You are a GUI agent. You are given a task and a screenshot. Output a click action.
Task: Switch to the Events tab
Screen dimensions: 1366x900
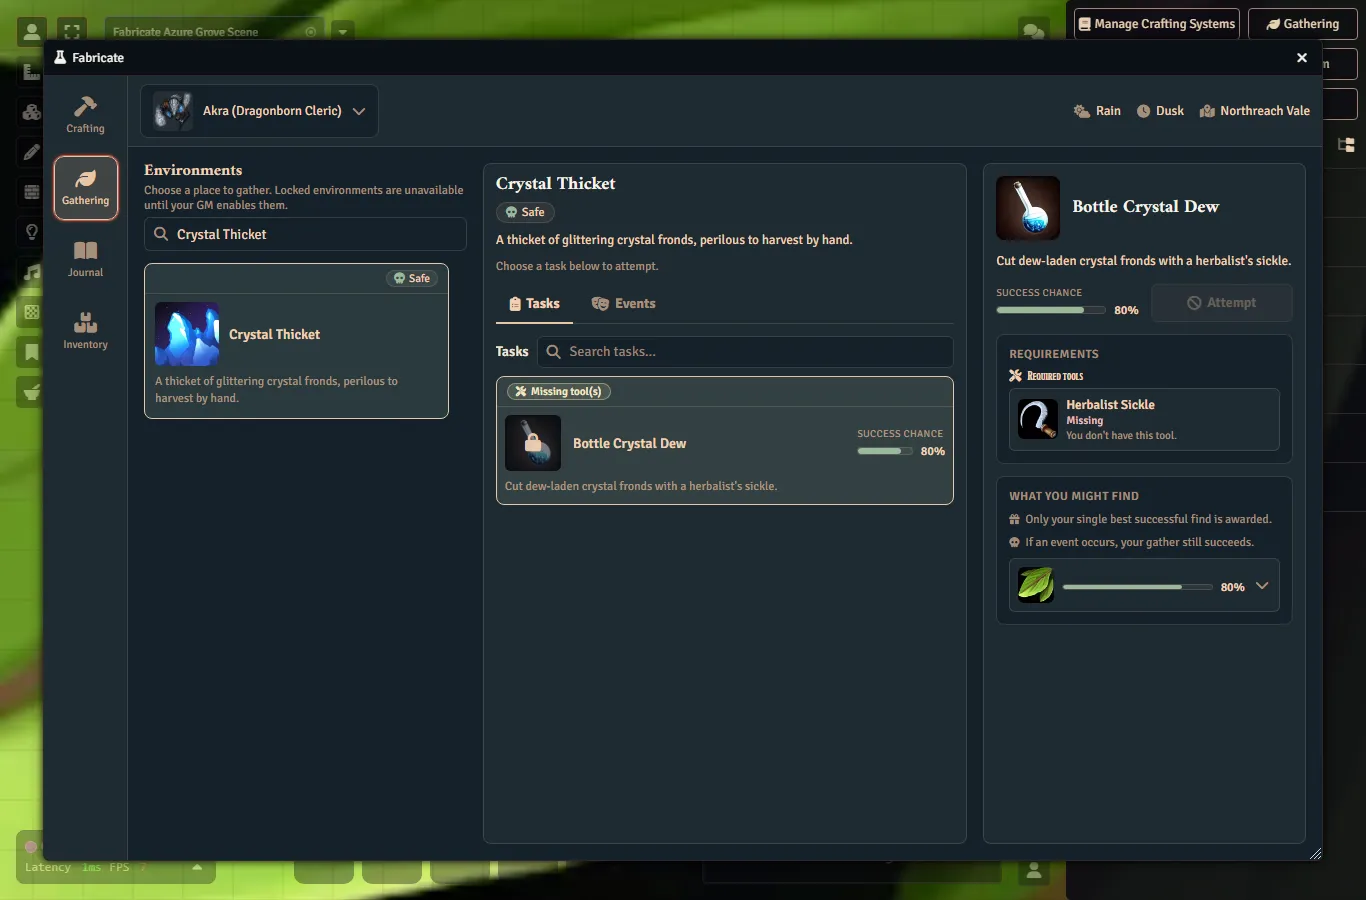623,304
